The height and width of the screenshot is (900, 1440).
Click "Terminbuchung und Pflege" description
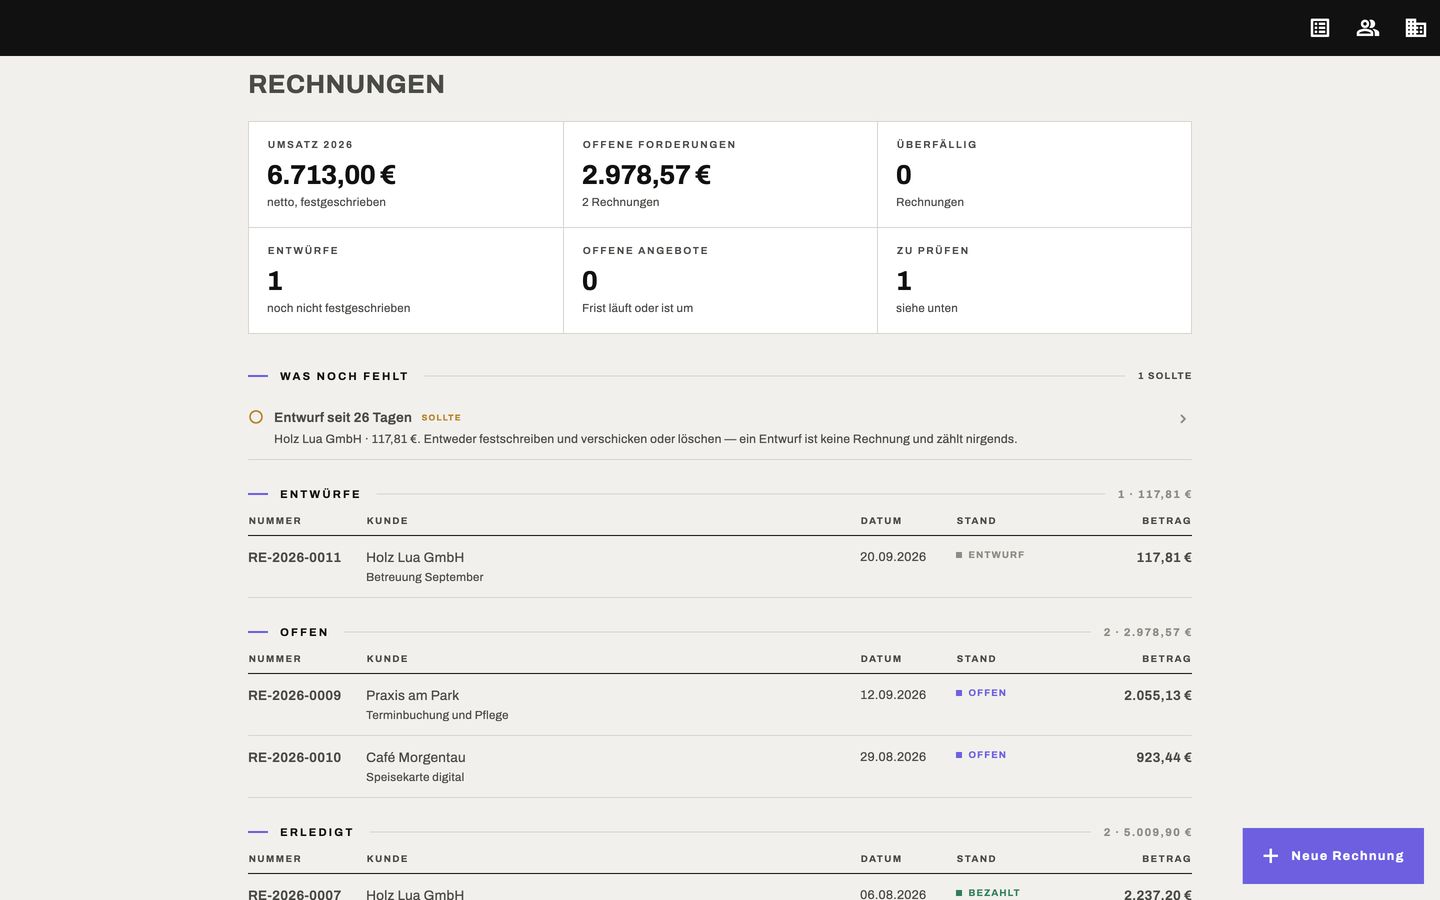tap(437, 715)
